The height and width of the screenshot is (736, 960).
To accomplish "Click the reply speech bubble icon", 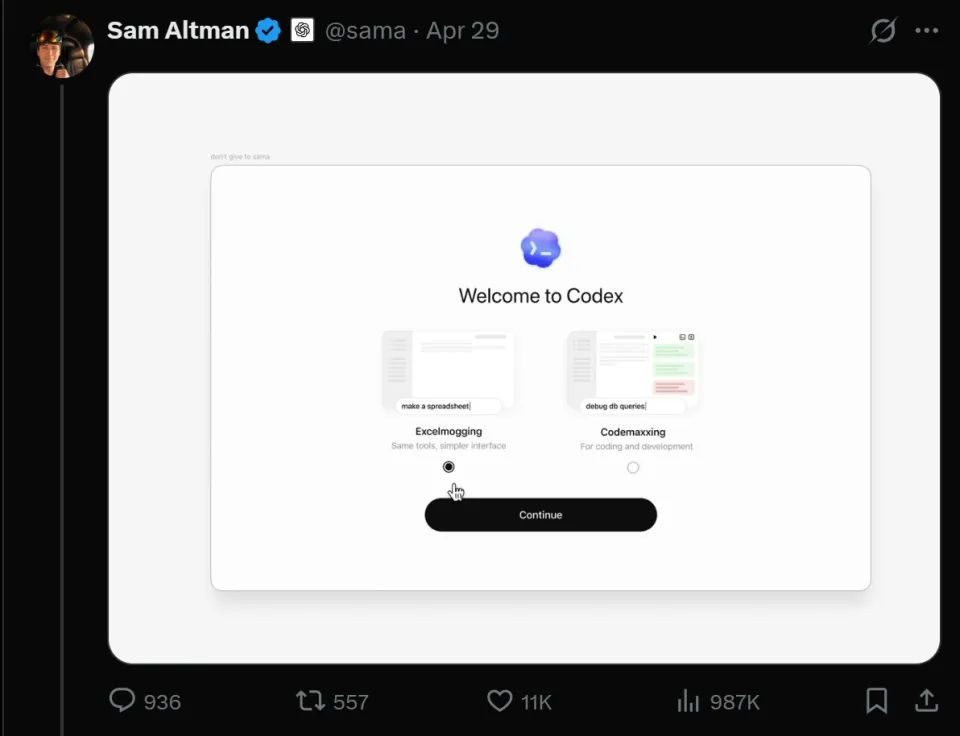I will (122, 700).
